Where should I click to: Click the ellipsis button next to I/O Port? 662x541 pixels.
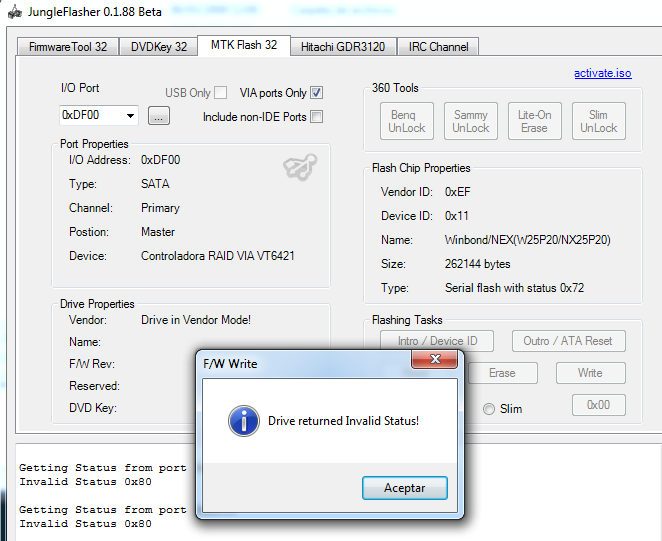tap(159, 115)
